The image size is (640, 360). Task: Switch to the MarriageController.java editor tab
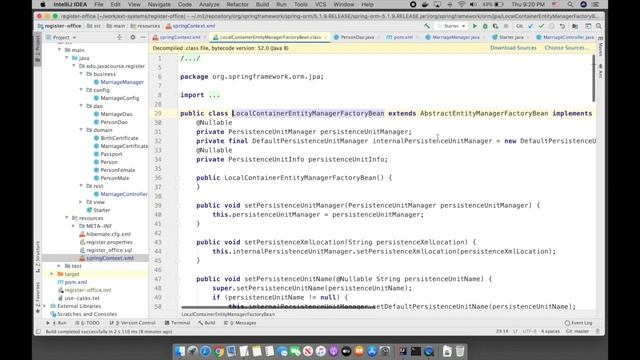pos(568,37)
